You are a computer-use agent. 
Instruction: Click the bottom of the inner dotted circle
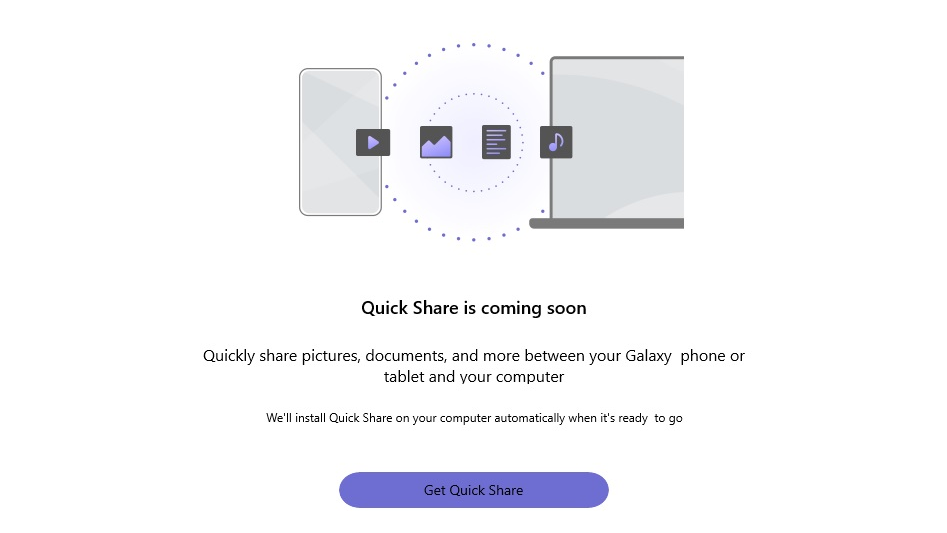474,191
